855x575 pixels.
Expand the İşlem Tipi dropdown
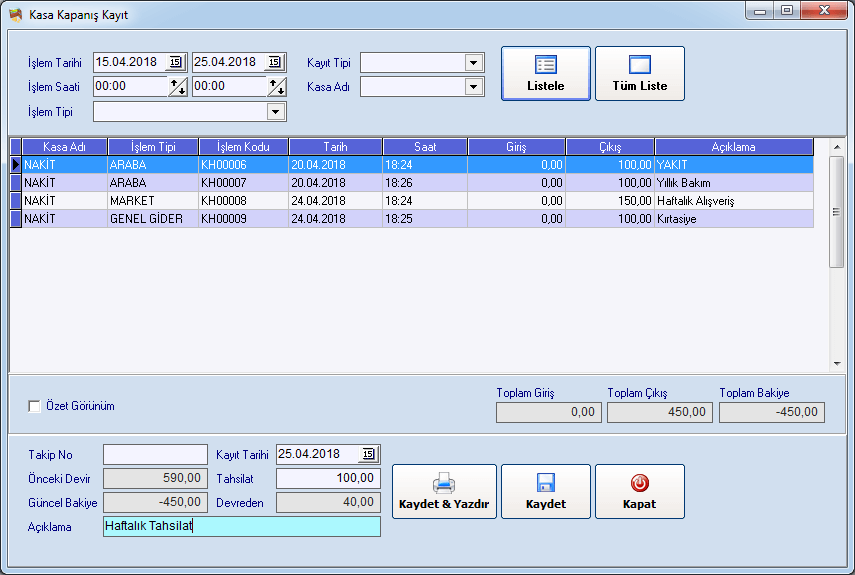click(x=276, y=112)
